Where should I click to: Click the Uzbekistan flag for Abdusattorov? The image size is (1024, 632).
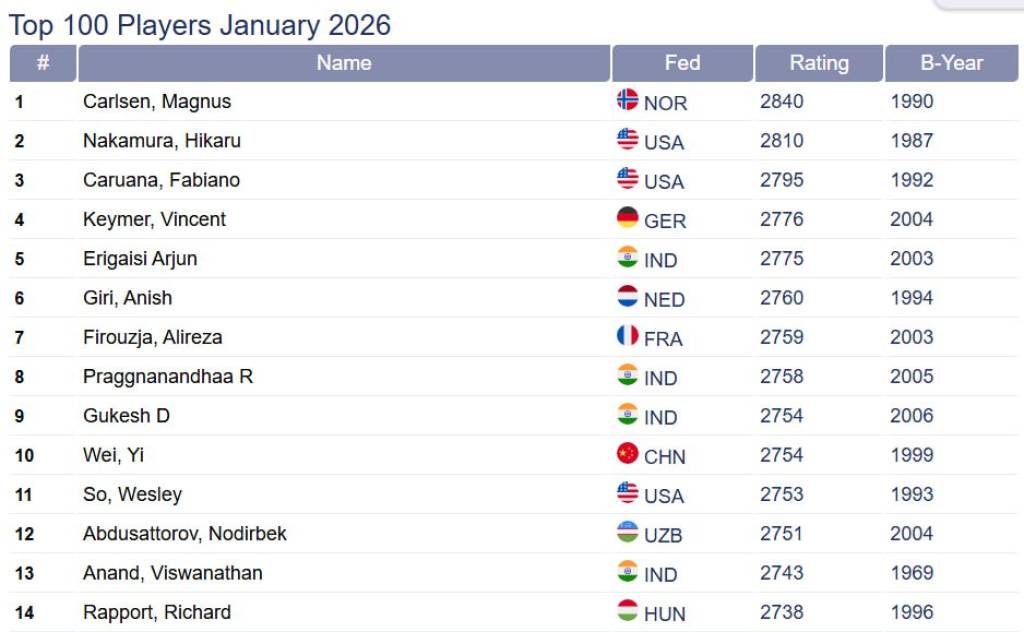click(x=627, y=533)
